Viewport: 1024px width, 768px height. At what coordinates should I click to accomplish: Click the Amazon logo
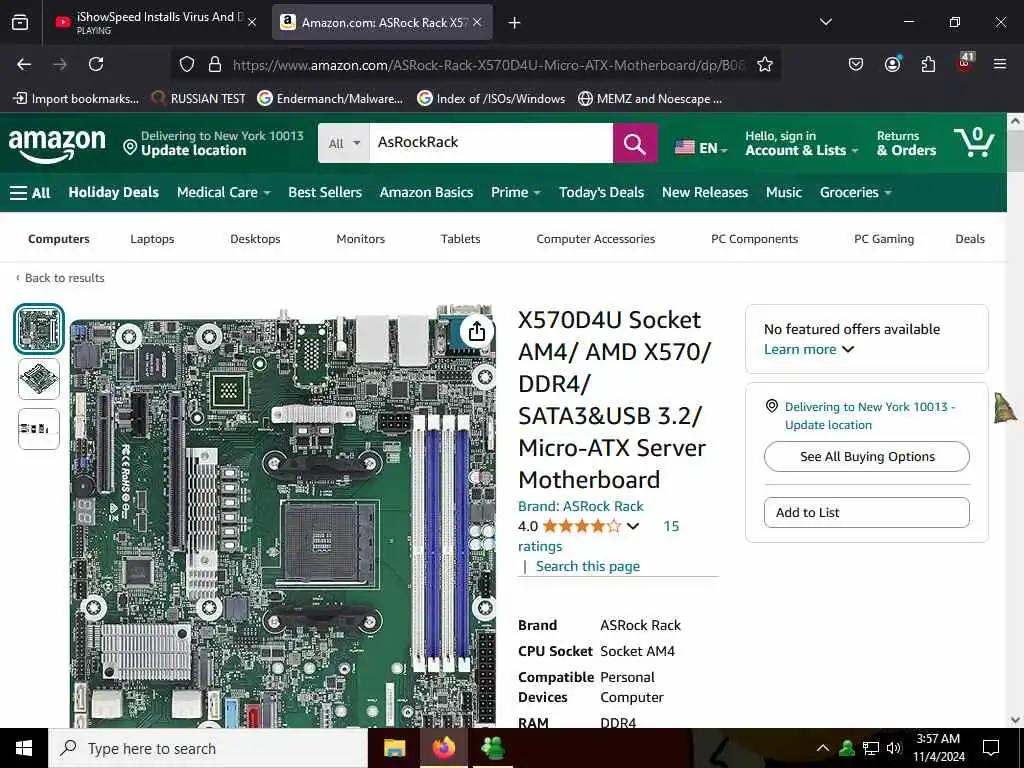pos(57,144)
